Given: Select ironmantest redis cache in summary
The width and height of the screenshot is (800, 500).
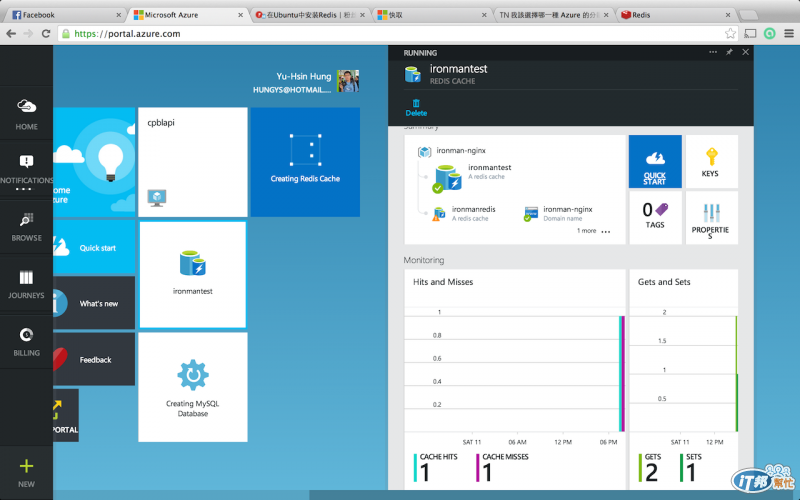Looking at the screenshot, I should pos(472,178).
